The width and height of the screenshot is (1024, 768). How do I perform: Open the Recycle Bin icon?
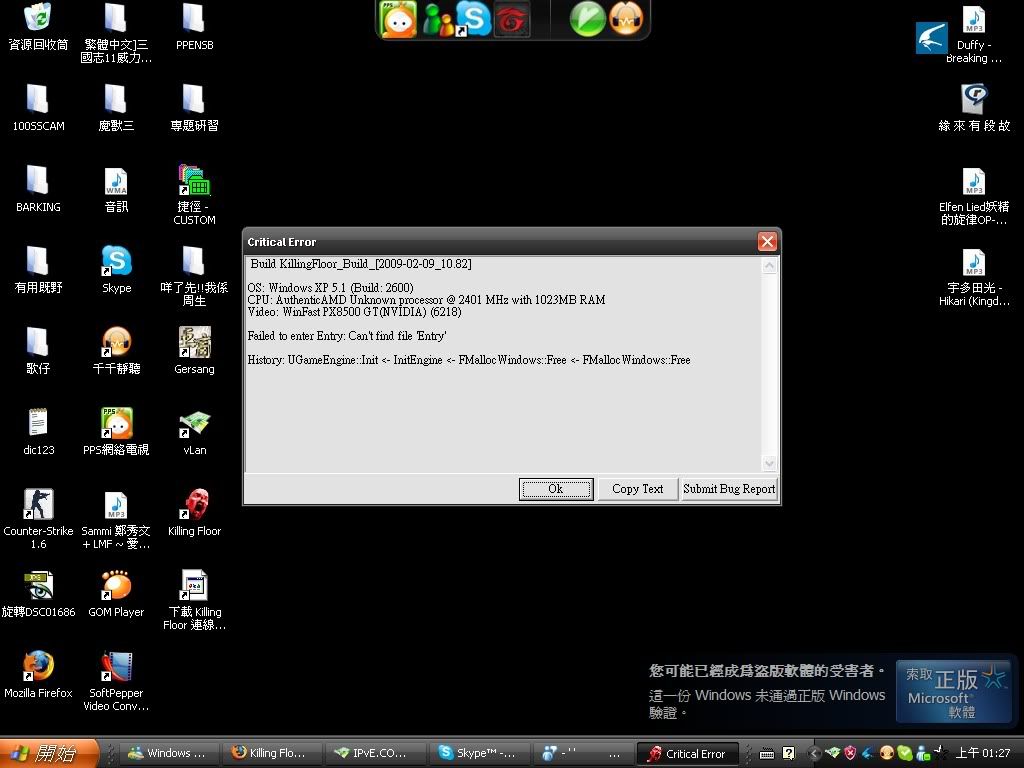(38, 19)
